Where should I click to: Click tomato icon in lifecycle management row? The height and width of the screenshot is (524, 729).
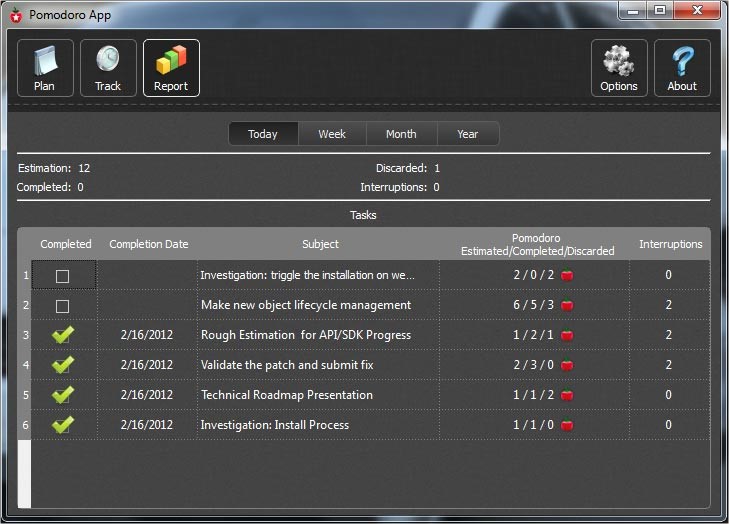click(567, 305)
